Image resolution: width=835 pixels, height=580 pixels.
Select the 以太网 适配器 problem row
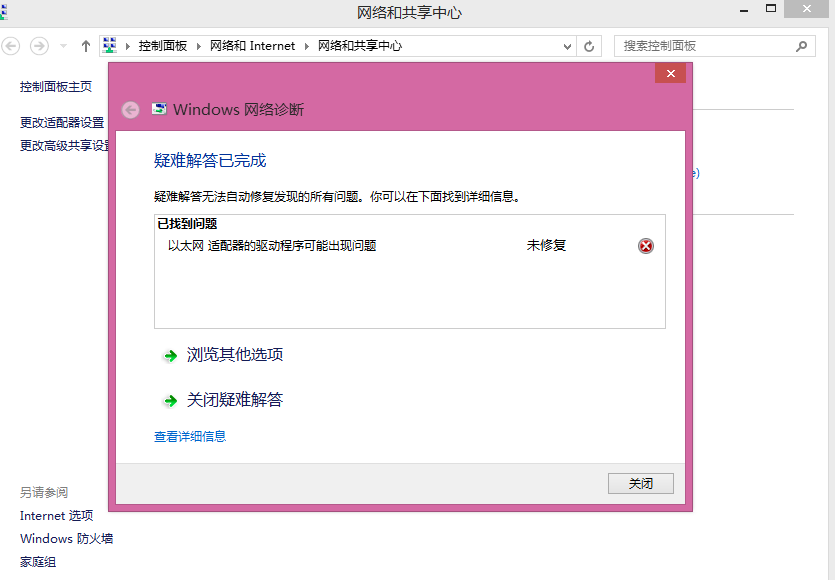pos(410,246)
